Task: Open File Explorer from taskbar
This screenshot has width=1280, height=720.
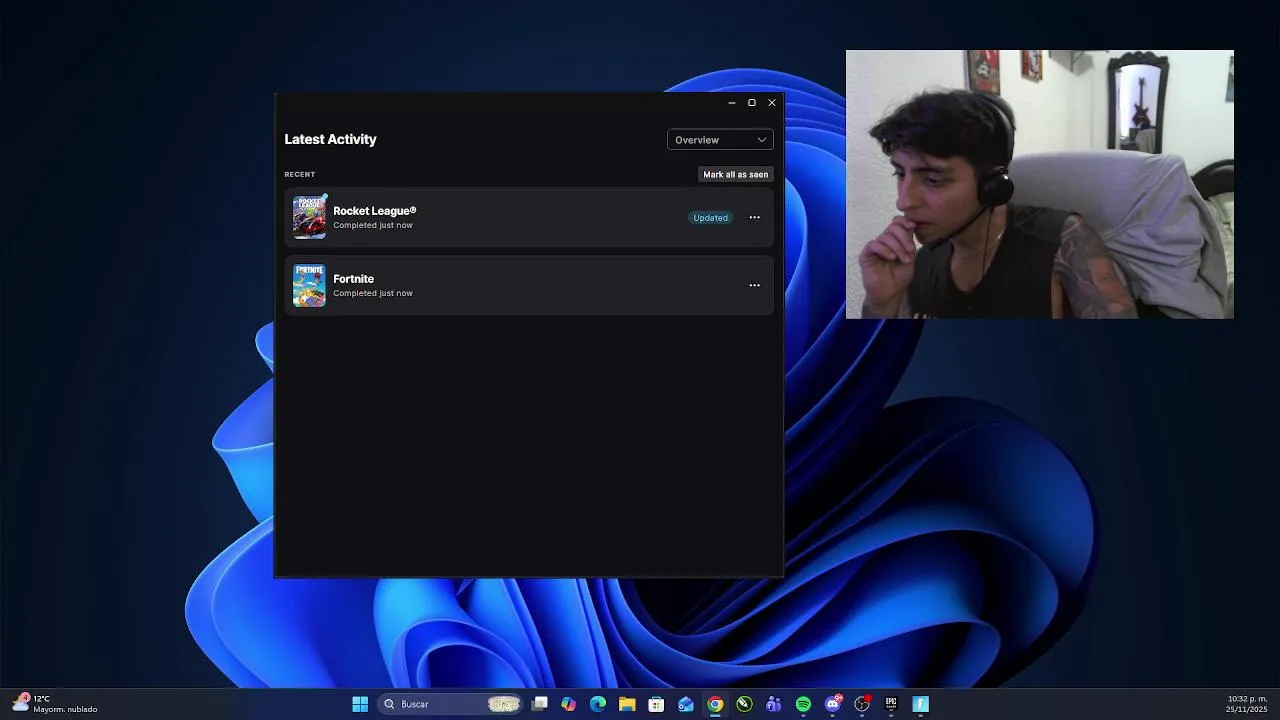Action: click(x=627, y=704)
